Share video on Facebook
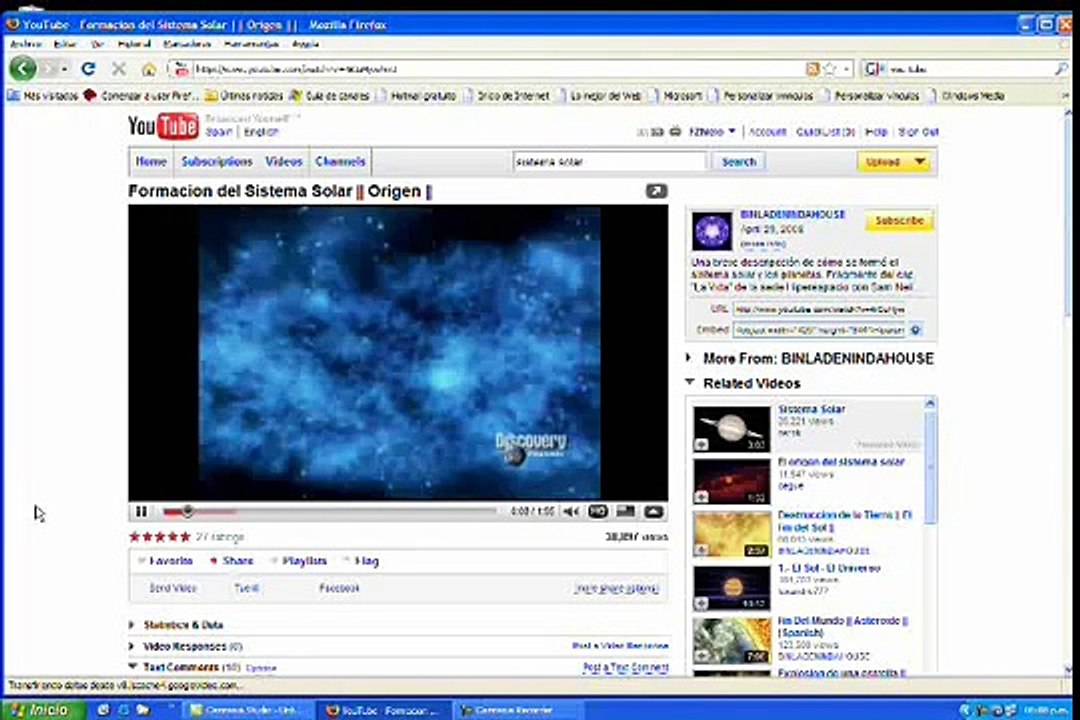 click(338, 588)
